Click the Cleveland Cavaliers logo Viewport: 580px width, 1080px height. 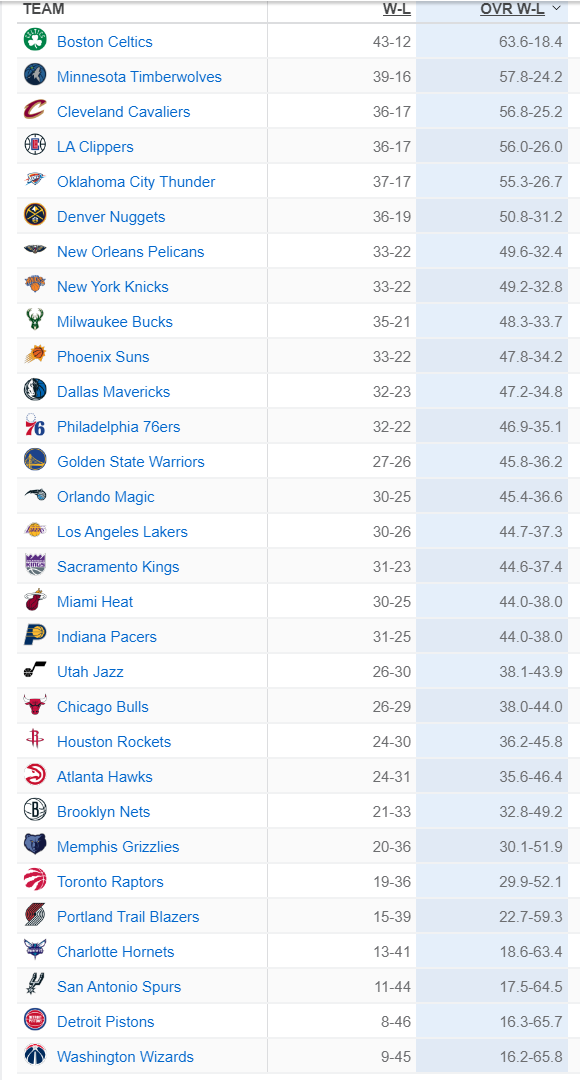pos(33,112)
